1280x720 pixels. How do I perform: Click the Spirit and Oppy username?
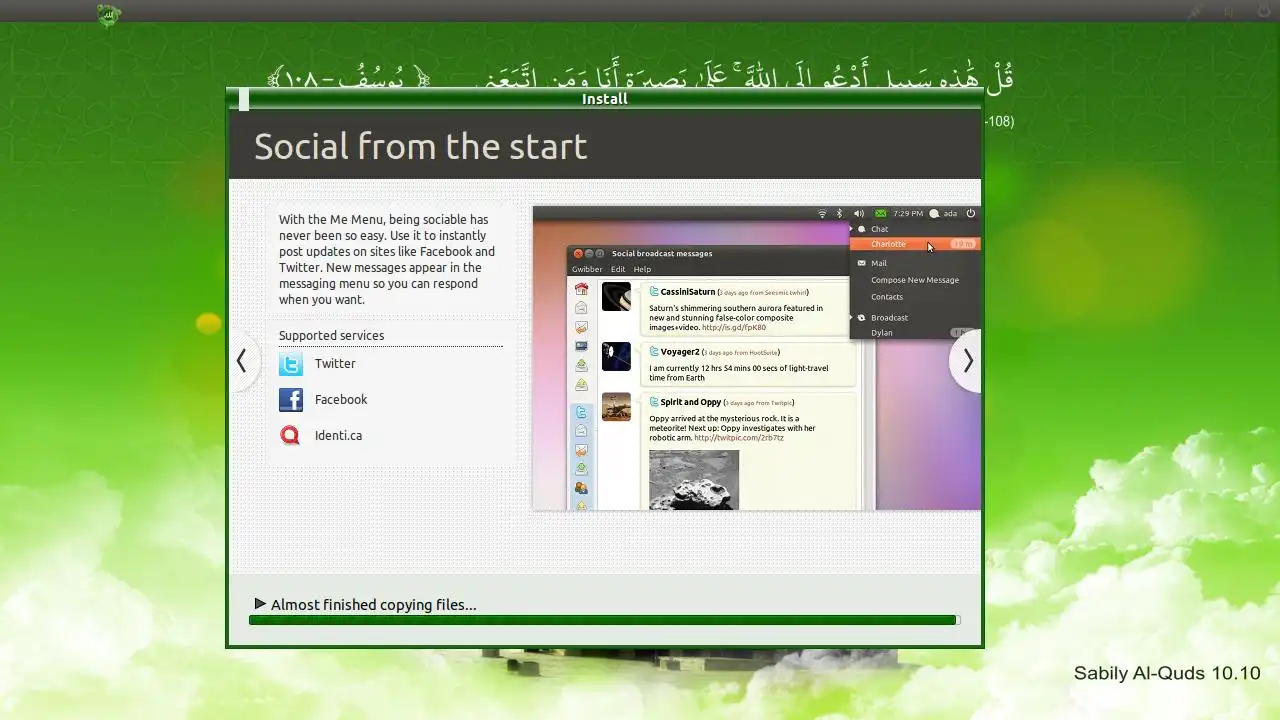coord(691,402)
